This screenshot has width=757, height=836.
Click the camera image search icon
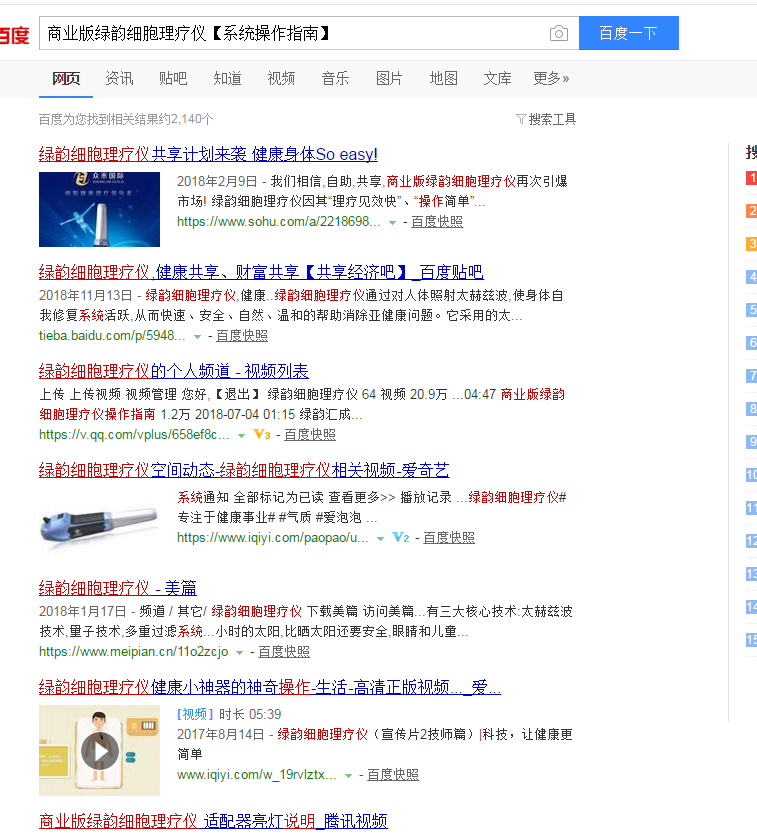(x=558, y=34)
